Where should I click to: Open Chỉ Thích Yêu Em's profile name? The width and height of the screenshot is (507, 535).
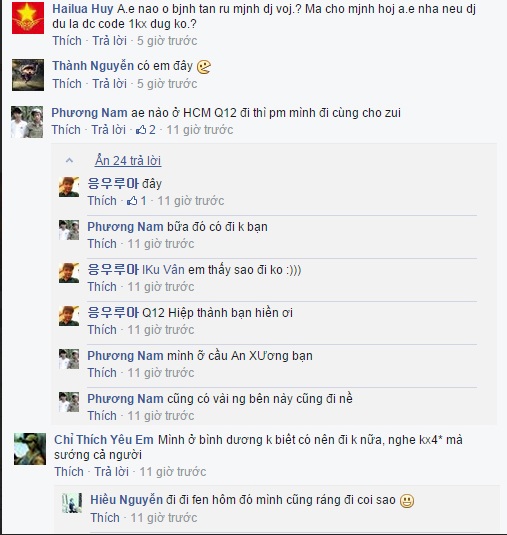tap(104, 439)
